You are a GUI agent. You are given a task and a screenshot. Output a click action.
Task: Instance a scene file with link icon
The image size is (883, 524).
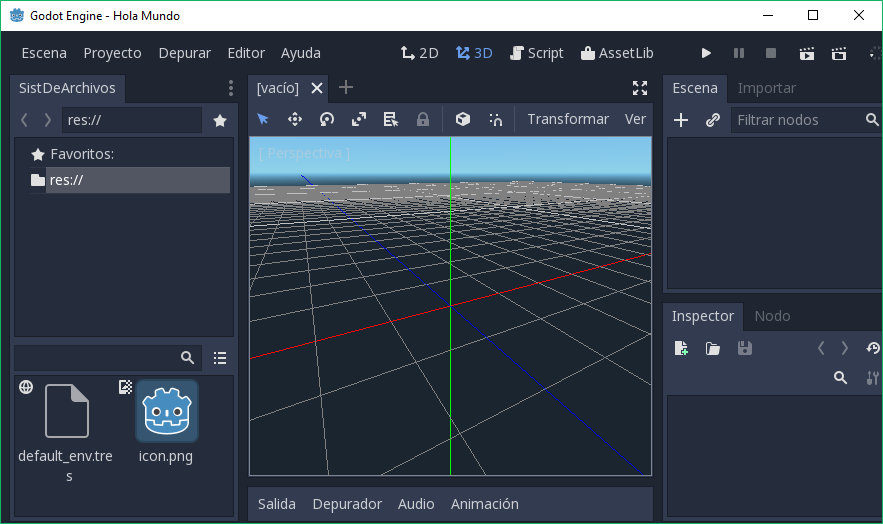[713, 120]
